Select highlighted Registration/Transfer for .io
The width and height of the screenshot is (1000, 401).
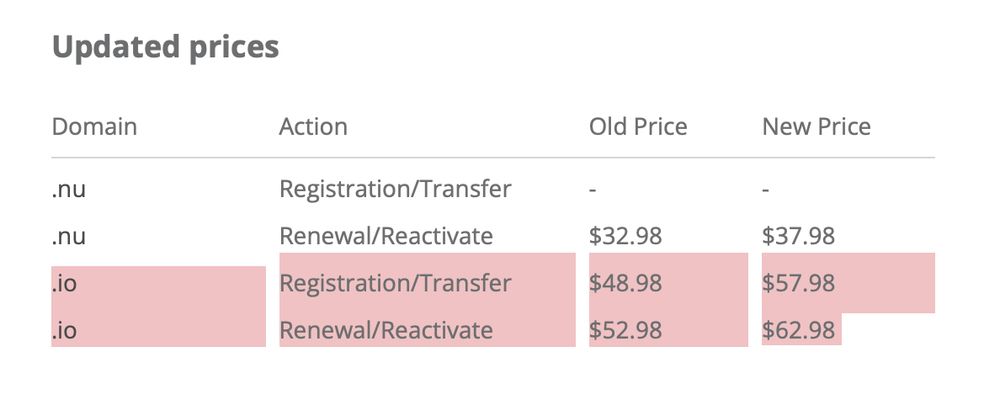coord(395,283)
